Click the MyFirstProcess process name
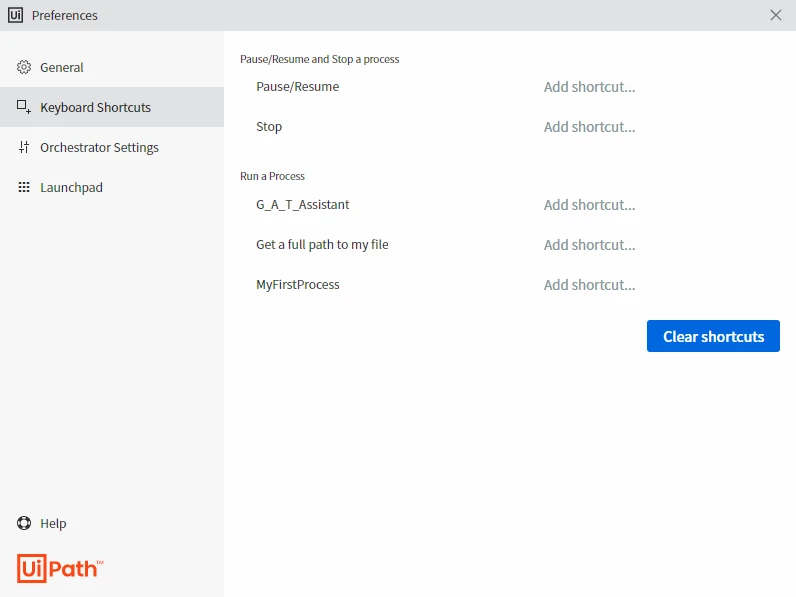The image size is (796, 597). [297, 285]
